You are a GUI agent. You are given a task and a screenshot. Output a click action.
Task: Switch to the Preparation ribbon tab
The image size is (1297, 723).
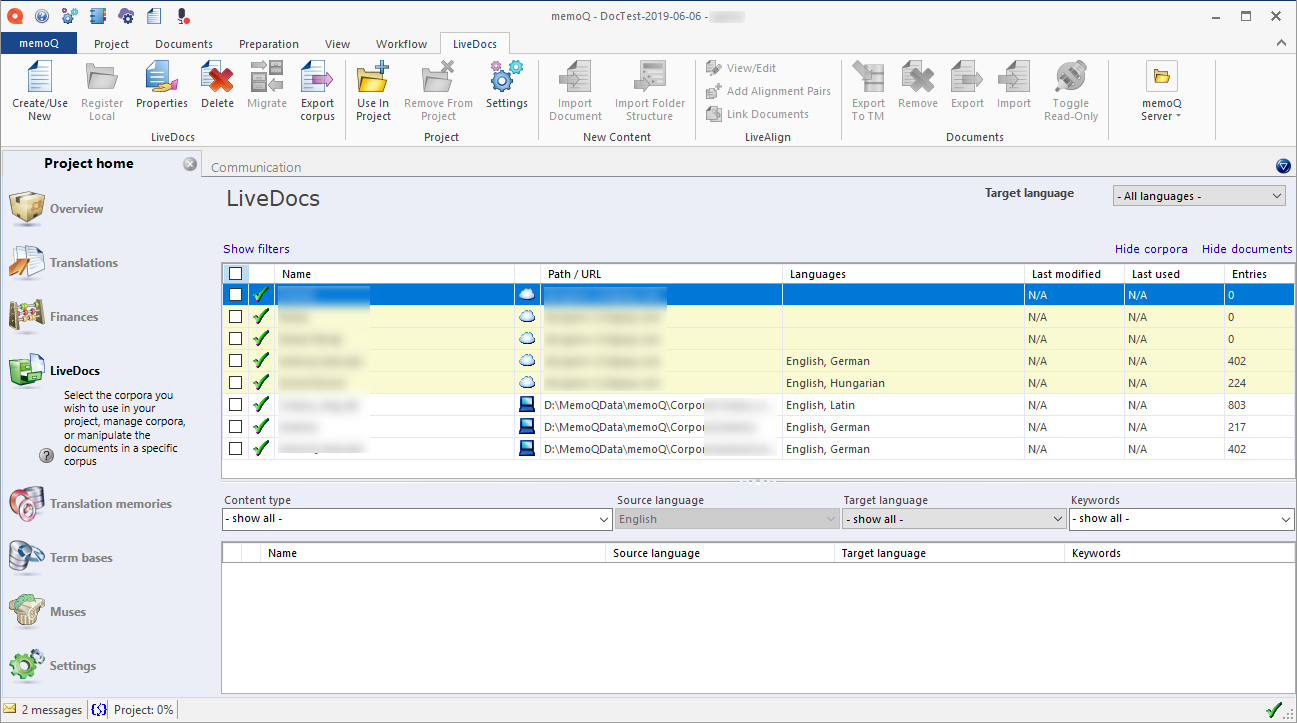coord(268,44)
